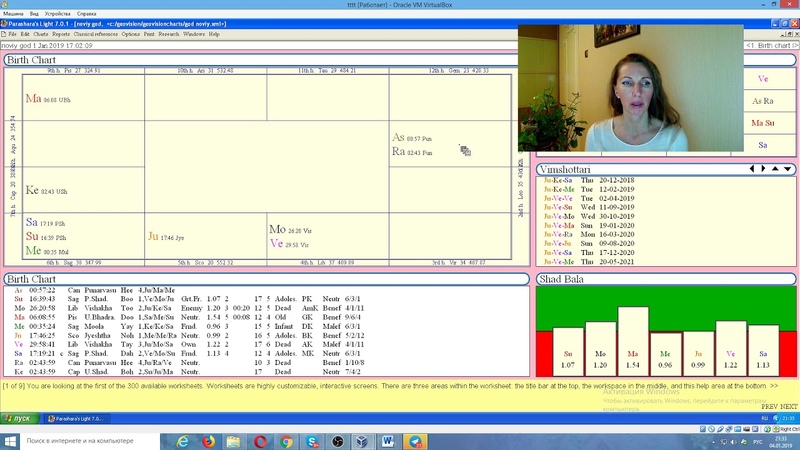Viewport: 800px width, 450px height.
Task: Click the Mo 26:20 Vis chart entry
Action: tap(290, 230)
